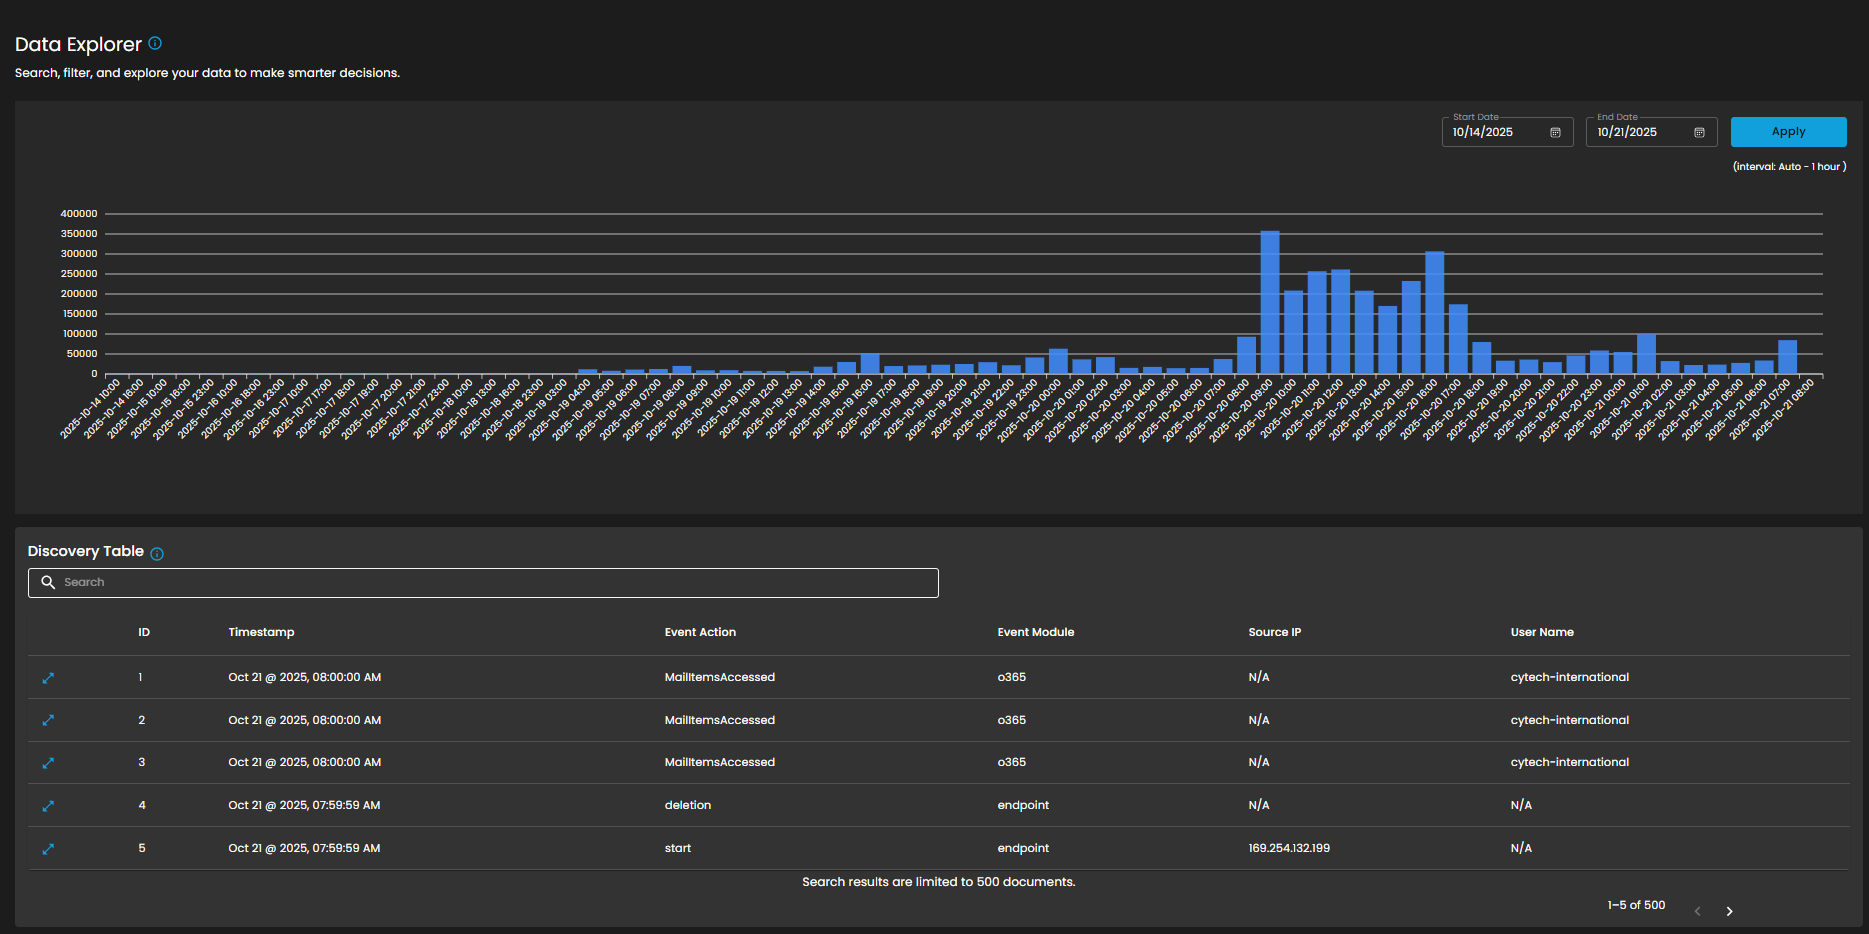The height and width of the screenshot is (934, 1869).
Task: Expand row 3 details with arrow icon
Action: 48,763
